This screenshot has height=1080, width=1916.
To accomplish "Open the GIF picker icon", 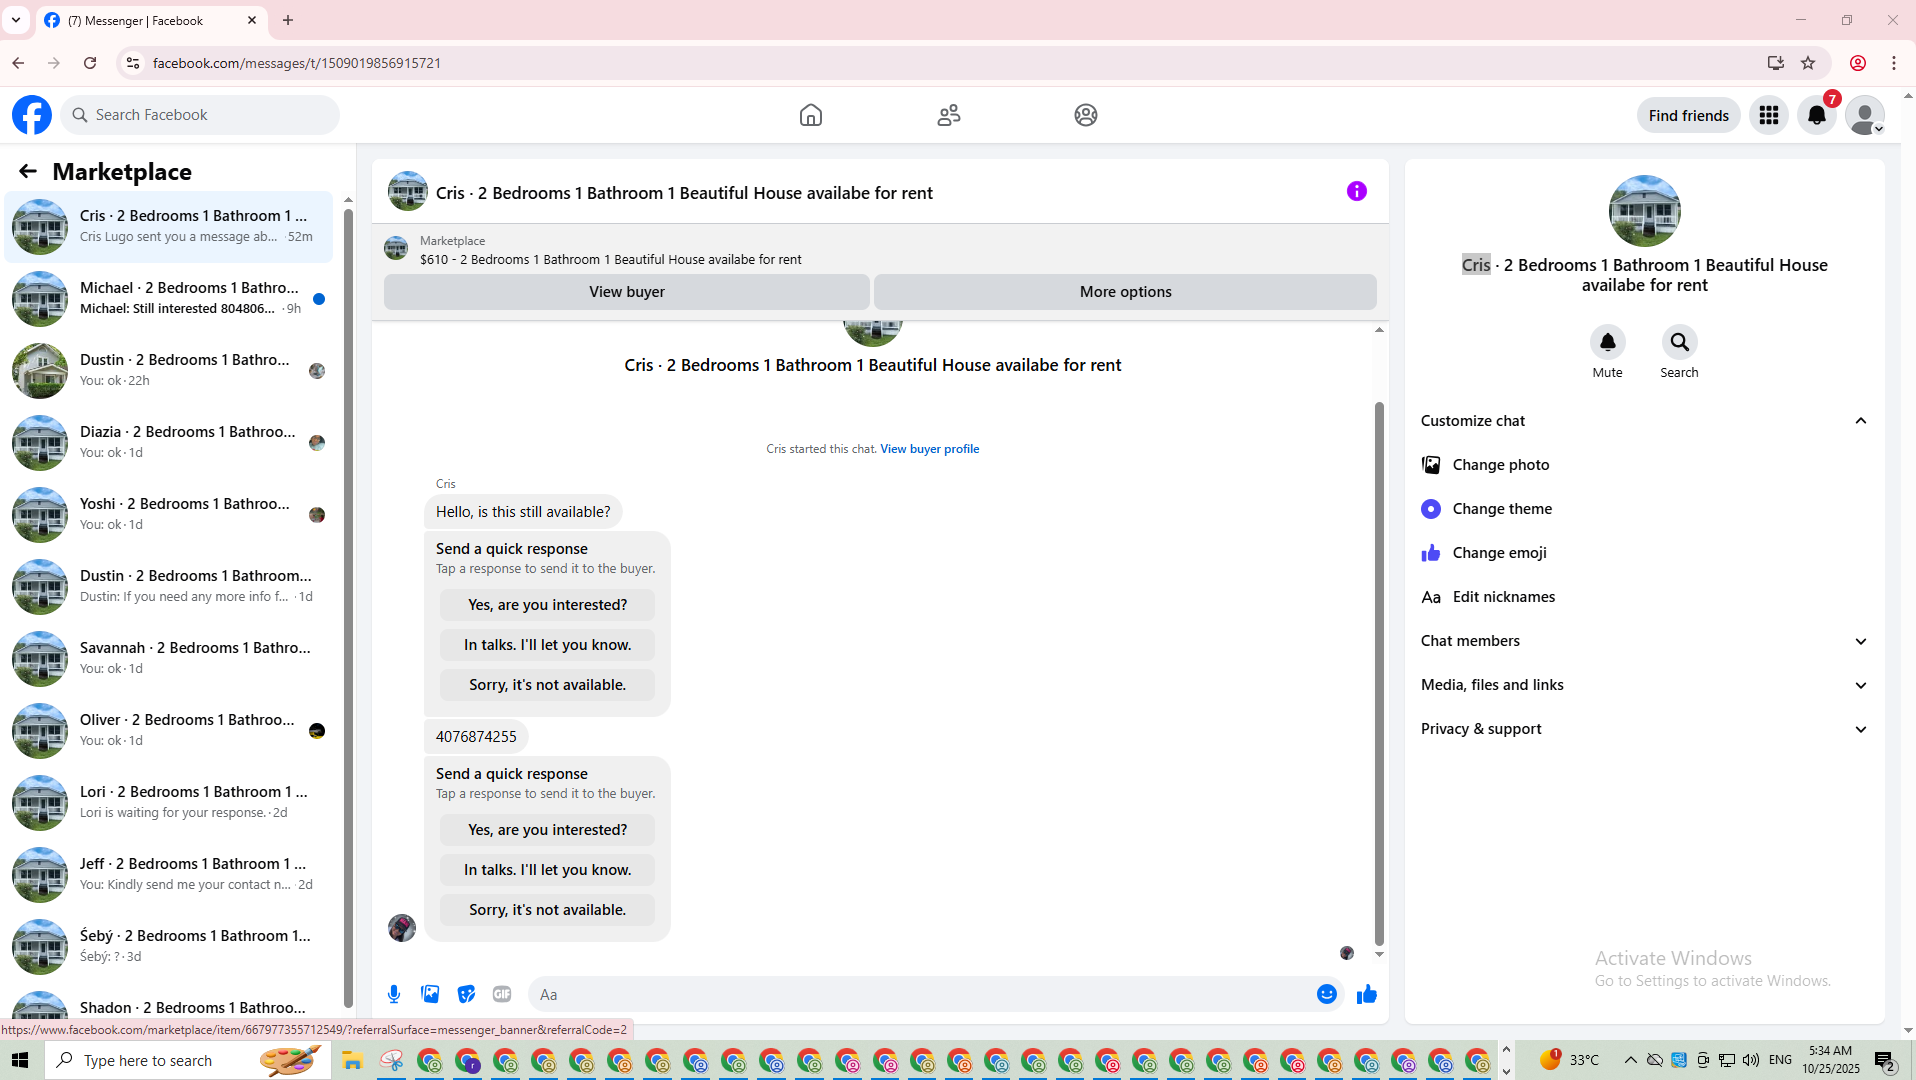I will (502, 994).
